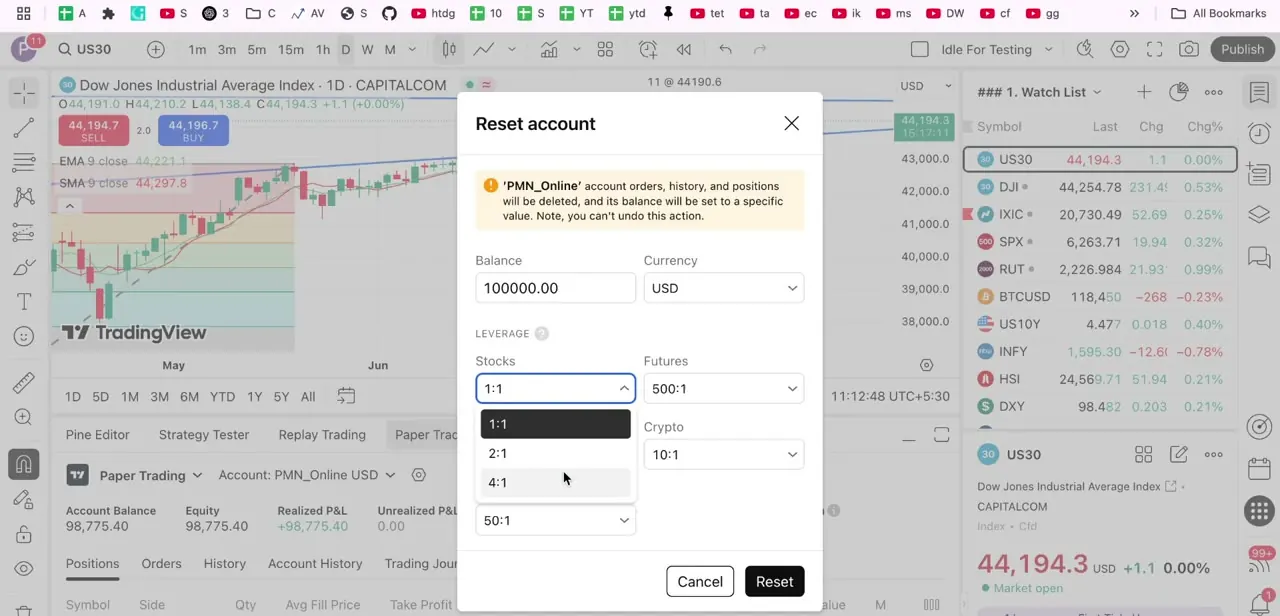
Task: Select BTCUSD row in watch list
Action: [x=1100, y=297]
